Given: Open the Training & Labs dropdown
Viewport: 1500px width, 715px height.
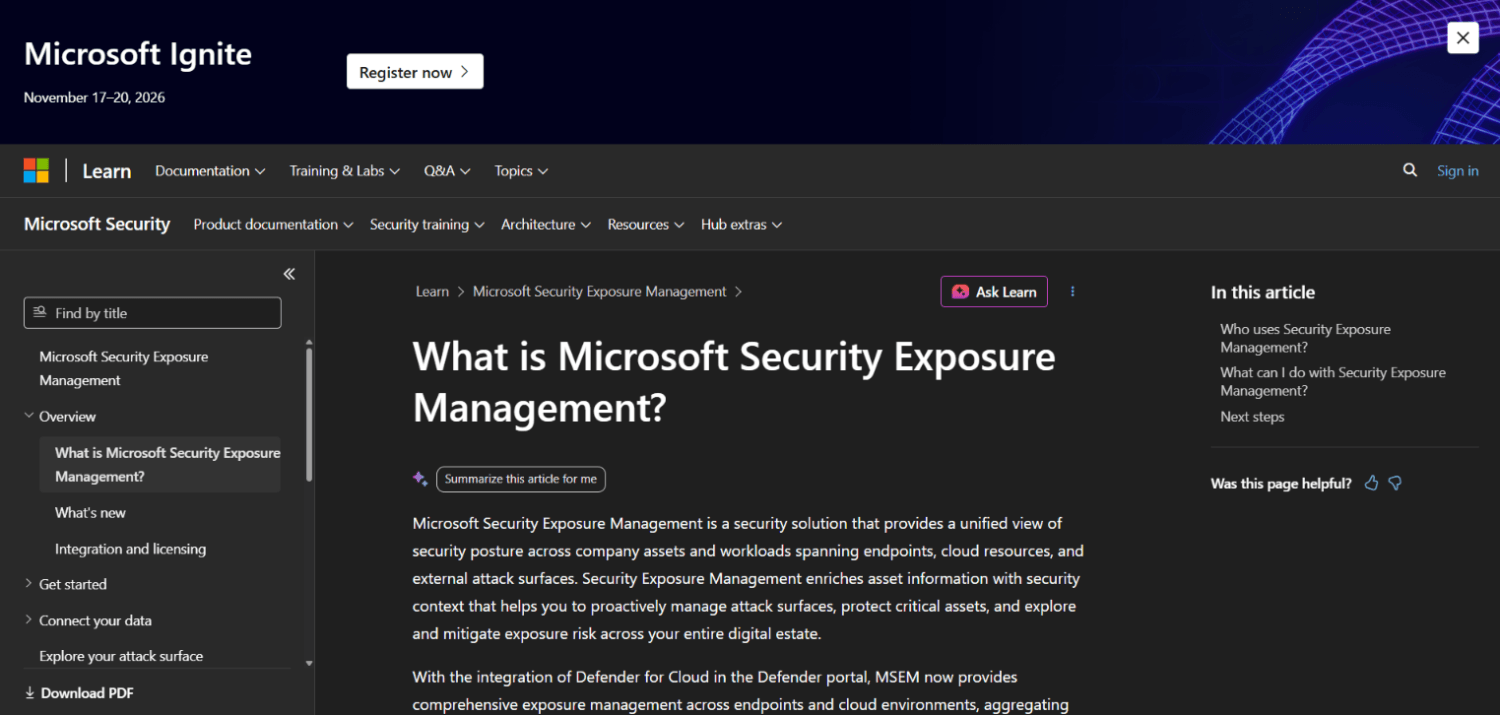Looking at the screenshot, I should [345, 171].
